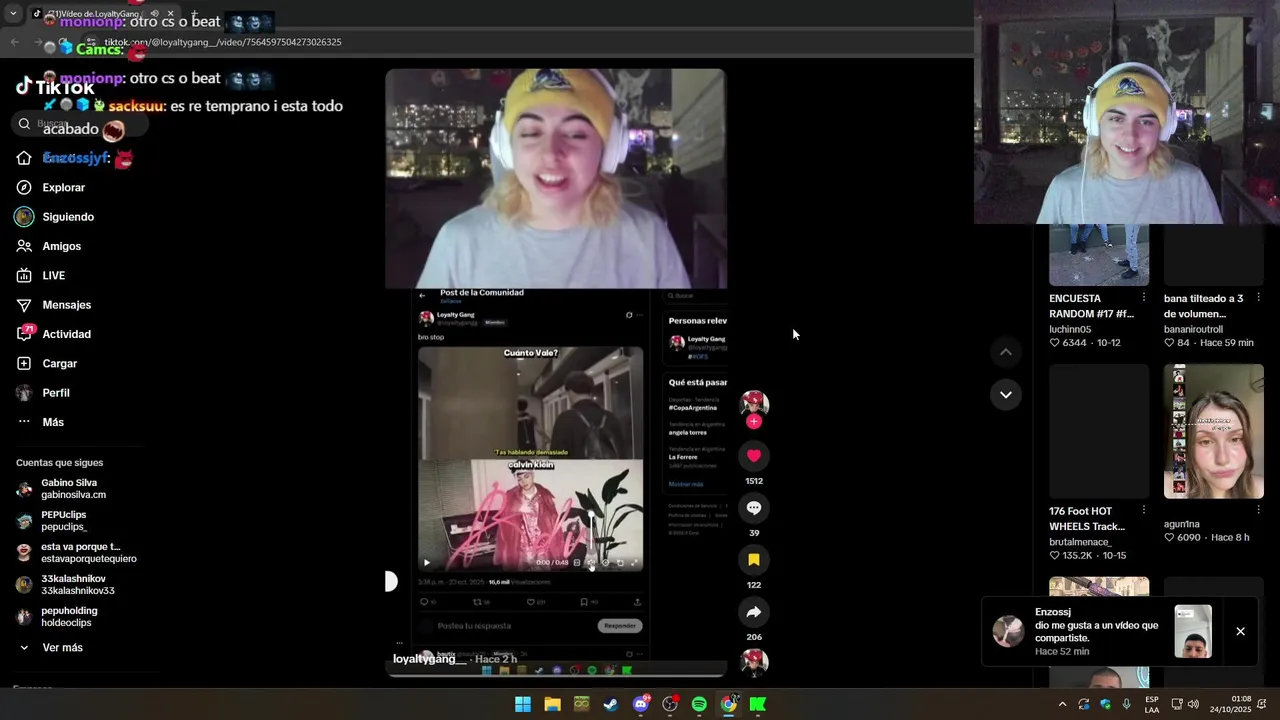Open the volume control in system tray
Screen dimensions: 1280x720
click(x=1193, y=704)
